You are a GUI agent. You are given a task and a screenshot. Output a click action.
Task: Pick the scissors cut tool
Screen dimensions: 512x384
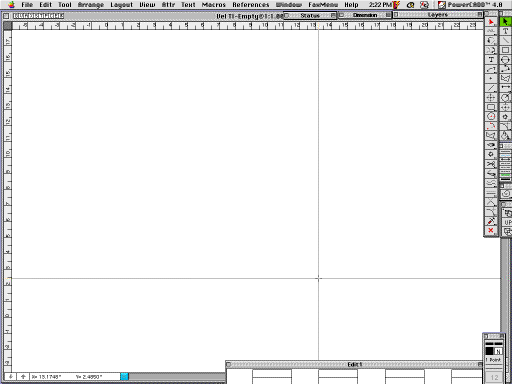coord(491,164)
